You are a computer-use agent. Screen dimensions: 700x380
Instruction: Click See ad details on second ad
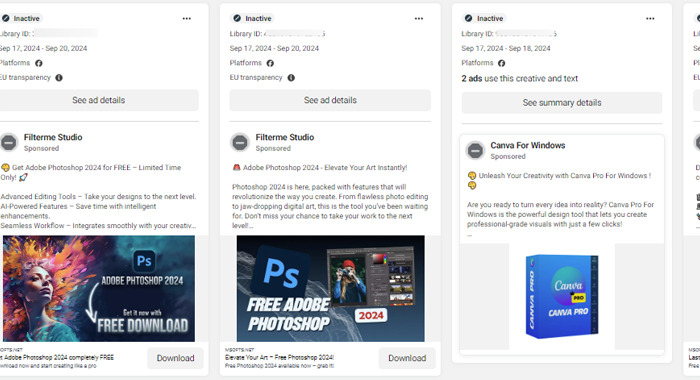pos(330,100)
